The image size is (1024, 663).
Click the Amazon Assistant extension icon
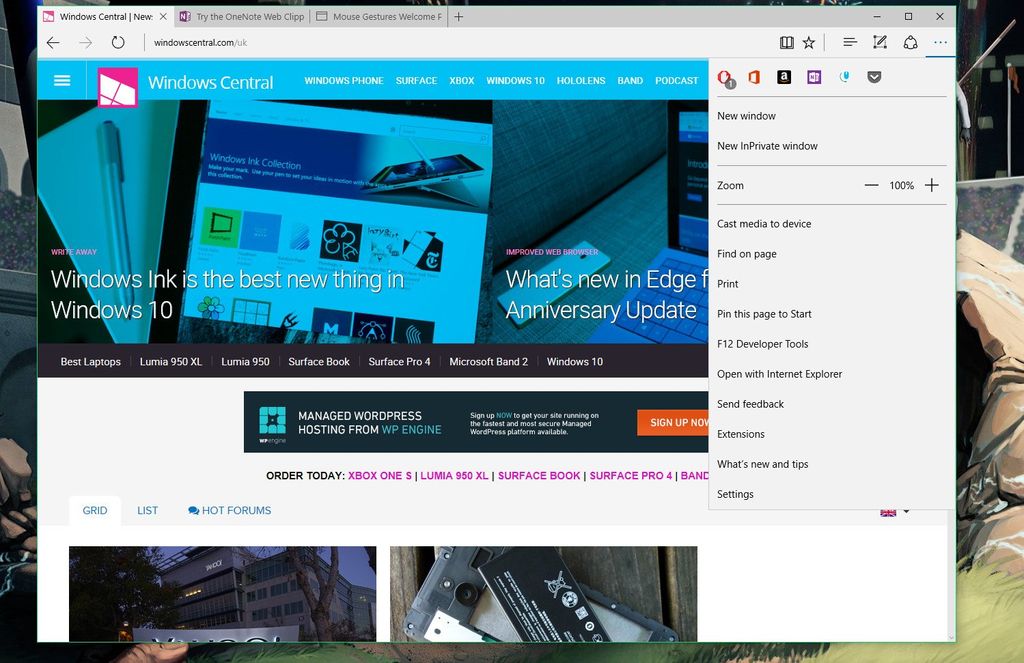coord(784,77)
